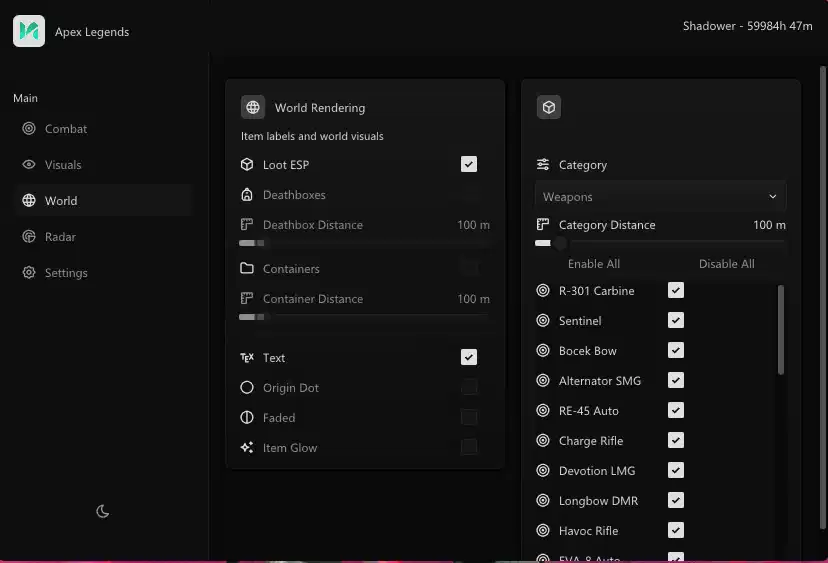Uncheck the Loot ESP checkbox
The height and width of the screenshot is (563, 828).
[x=469, y=164]
